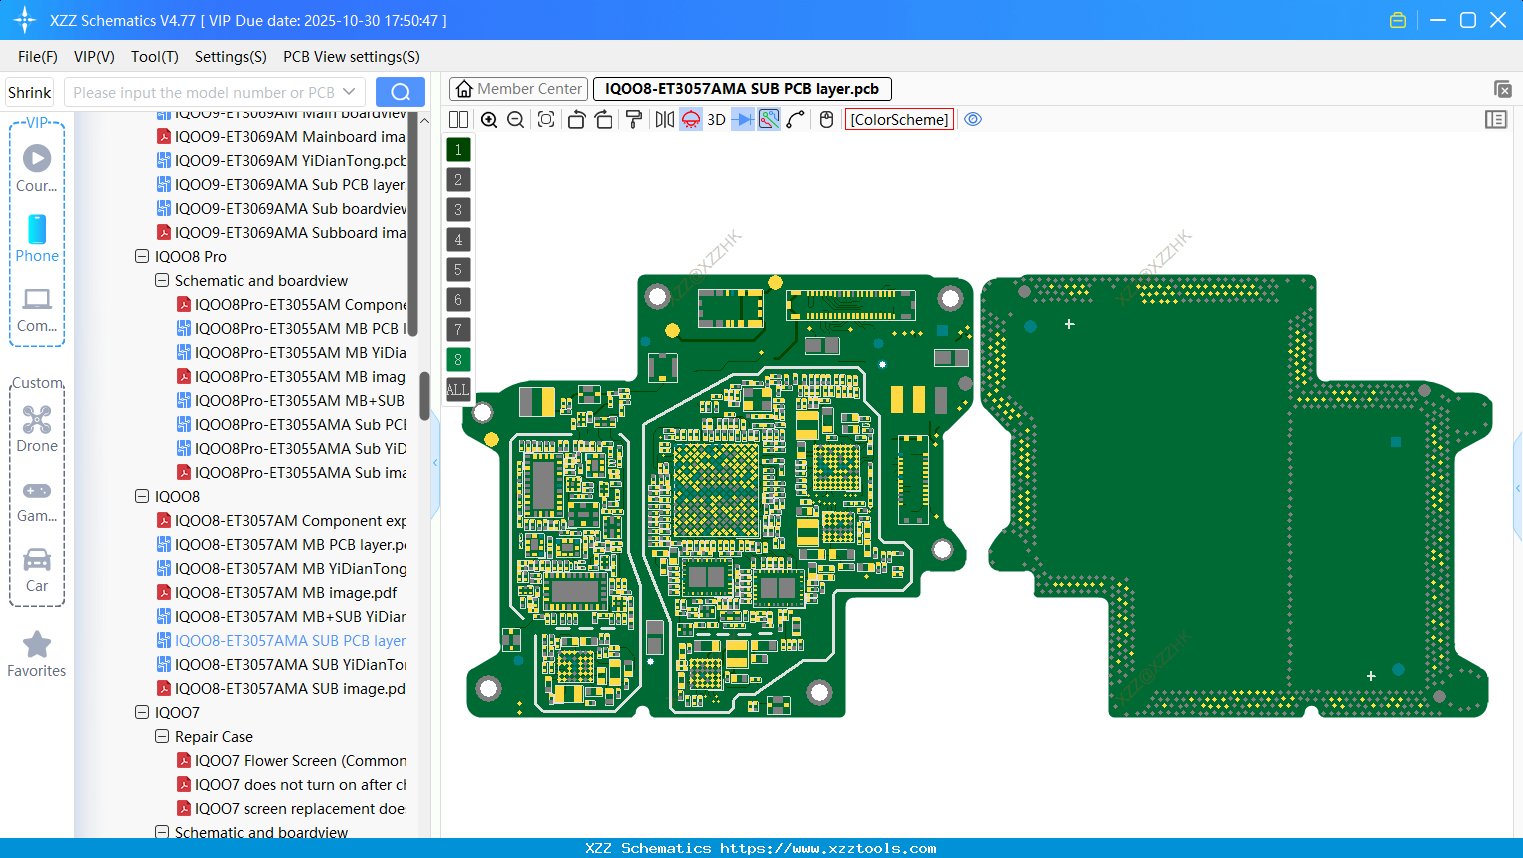This screenshot has height=858, width=1523.
Task: Select the paint roller brush tool
Action: coord(635,119)
